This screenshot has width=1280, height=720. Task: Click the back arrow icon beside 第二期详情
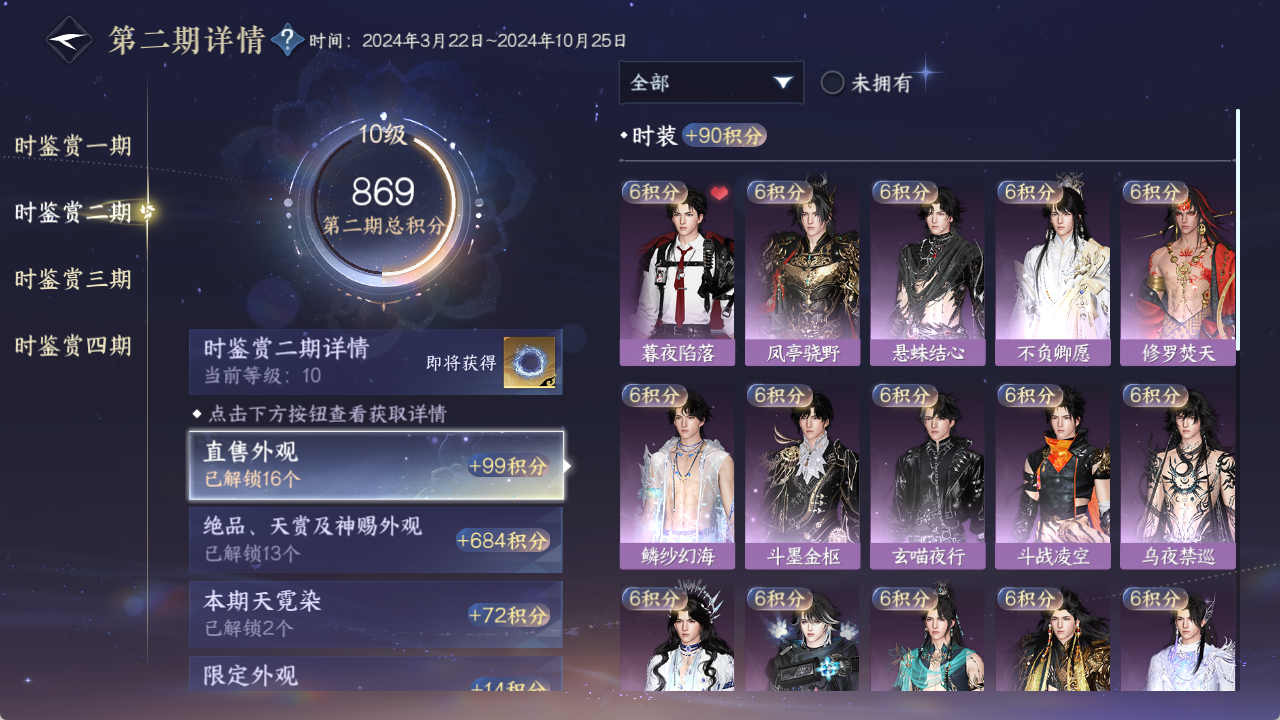[x=70, y=40]
